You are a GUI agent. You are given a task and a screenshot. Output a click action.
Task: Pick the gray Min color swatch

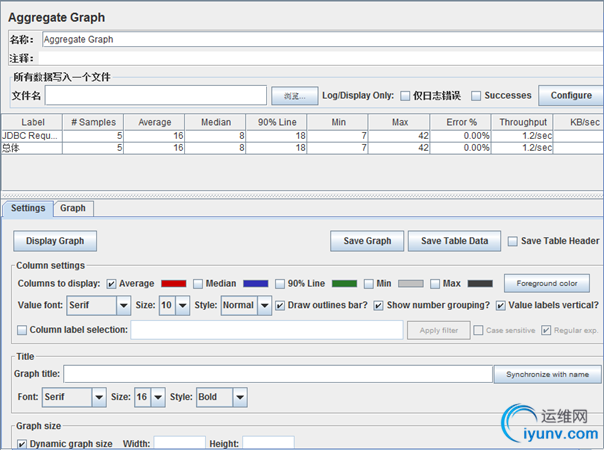click(411, 284)
